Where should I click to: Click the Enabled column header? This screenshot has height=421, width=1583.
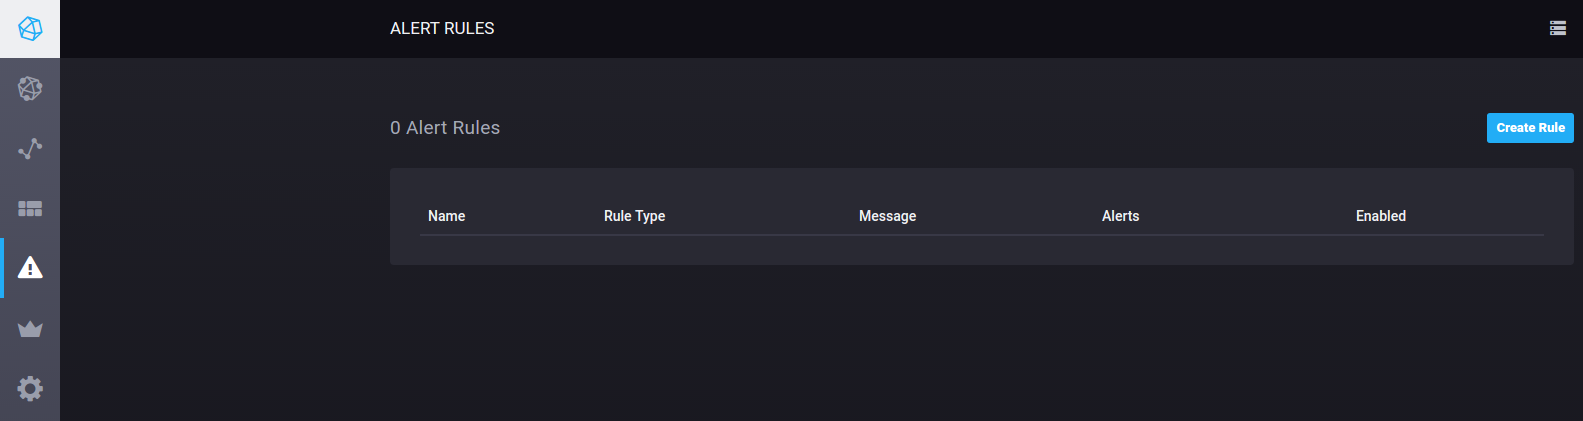[x=1380, y=216]
